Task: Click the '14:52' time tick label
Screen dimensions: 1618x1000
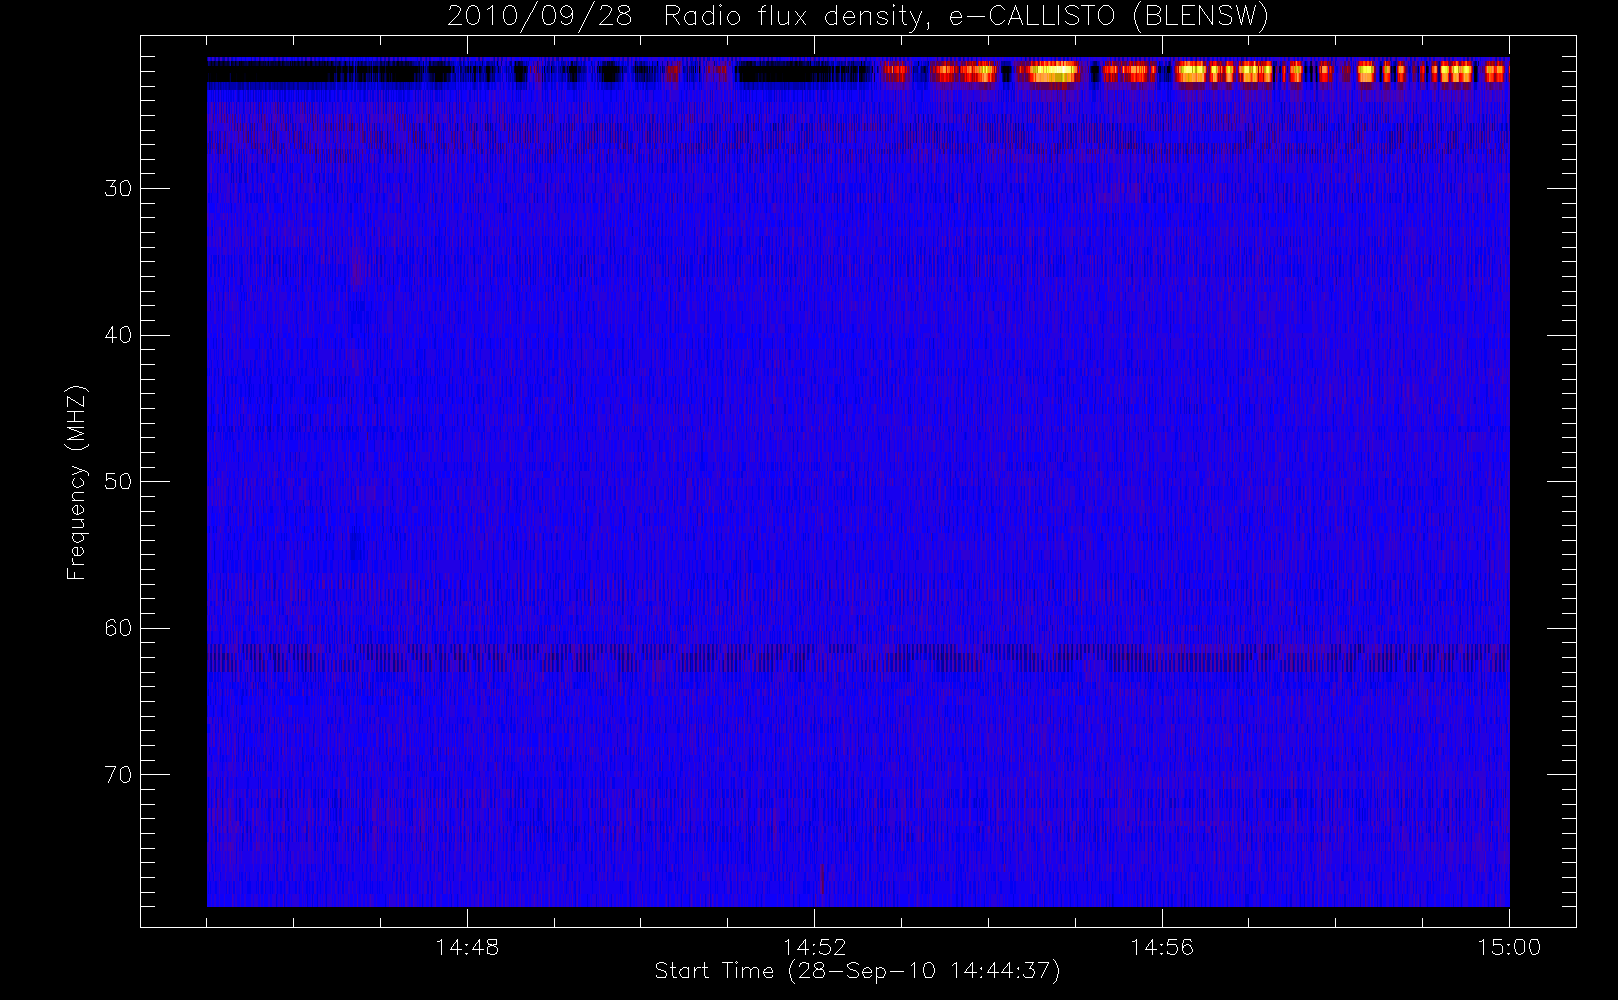Action: pyautogui.click(x=814, y=947)
